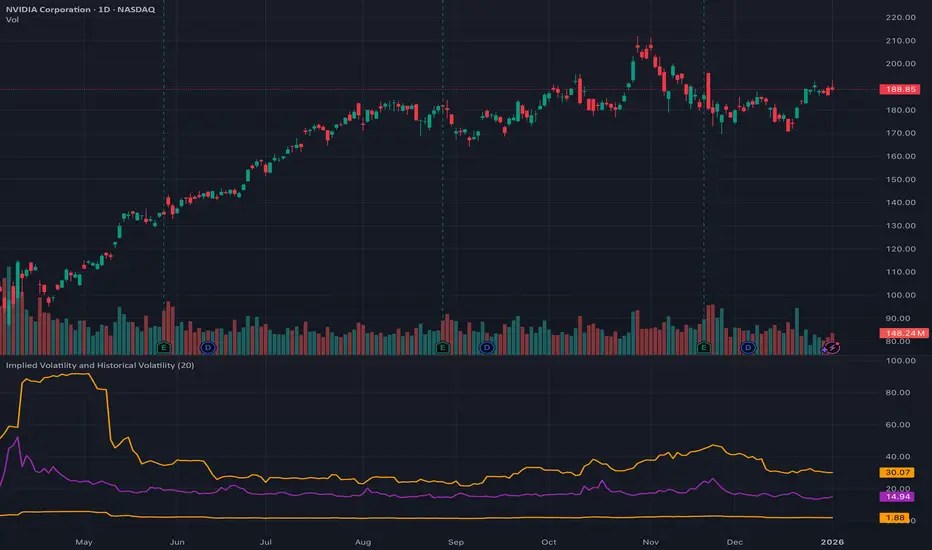This screenshot has height=550, width=932.
Task: Click the June dividend D marker
Action: pyautogui.click(x=208, y=348)
